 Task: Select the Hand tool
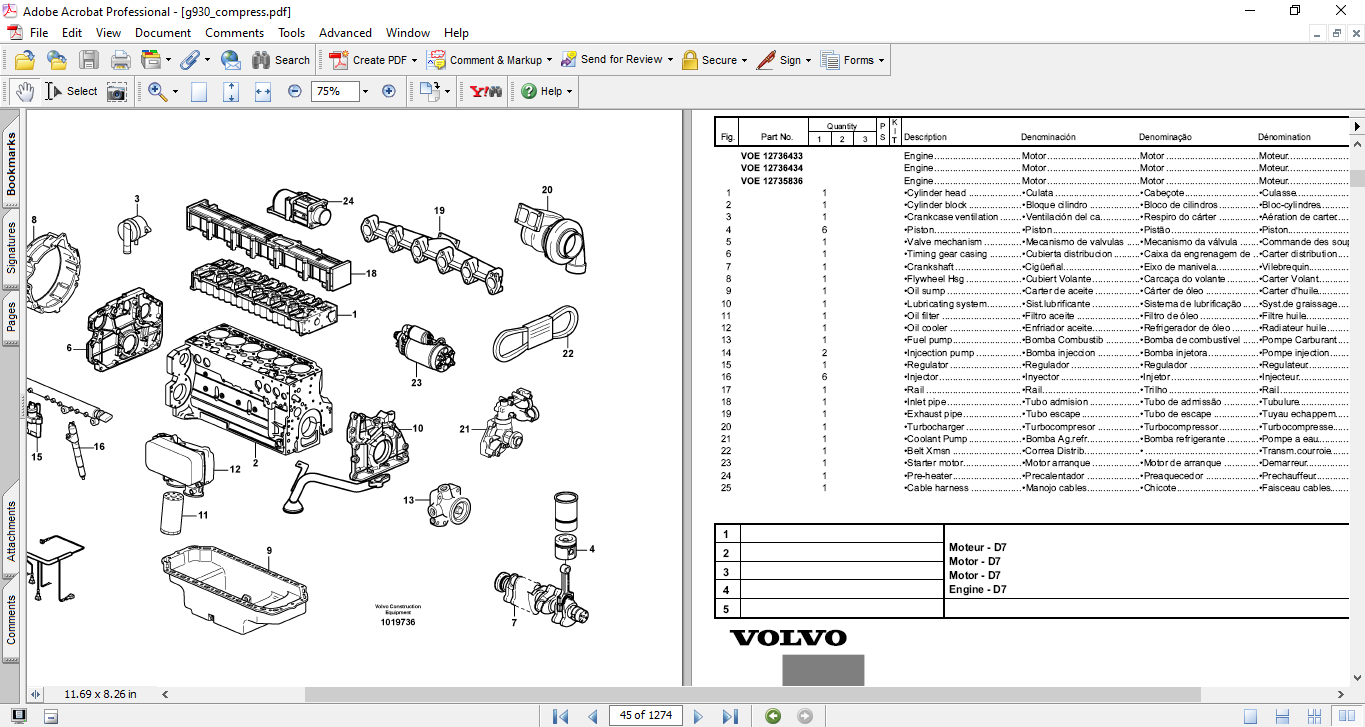point(24,91)
